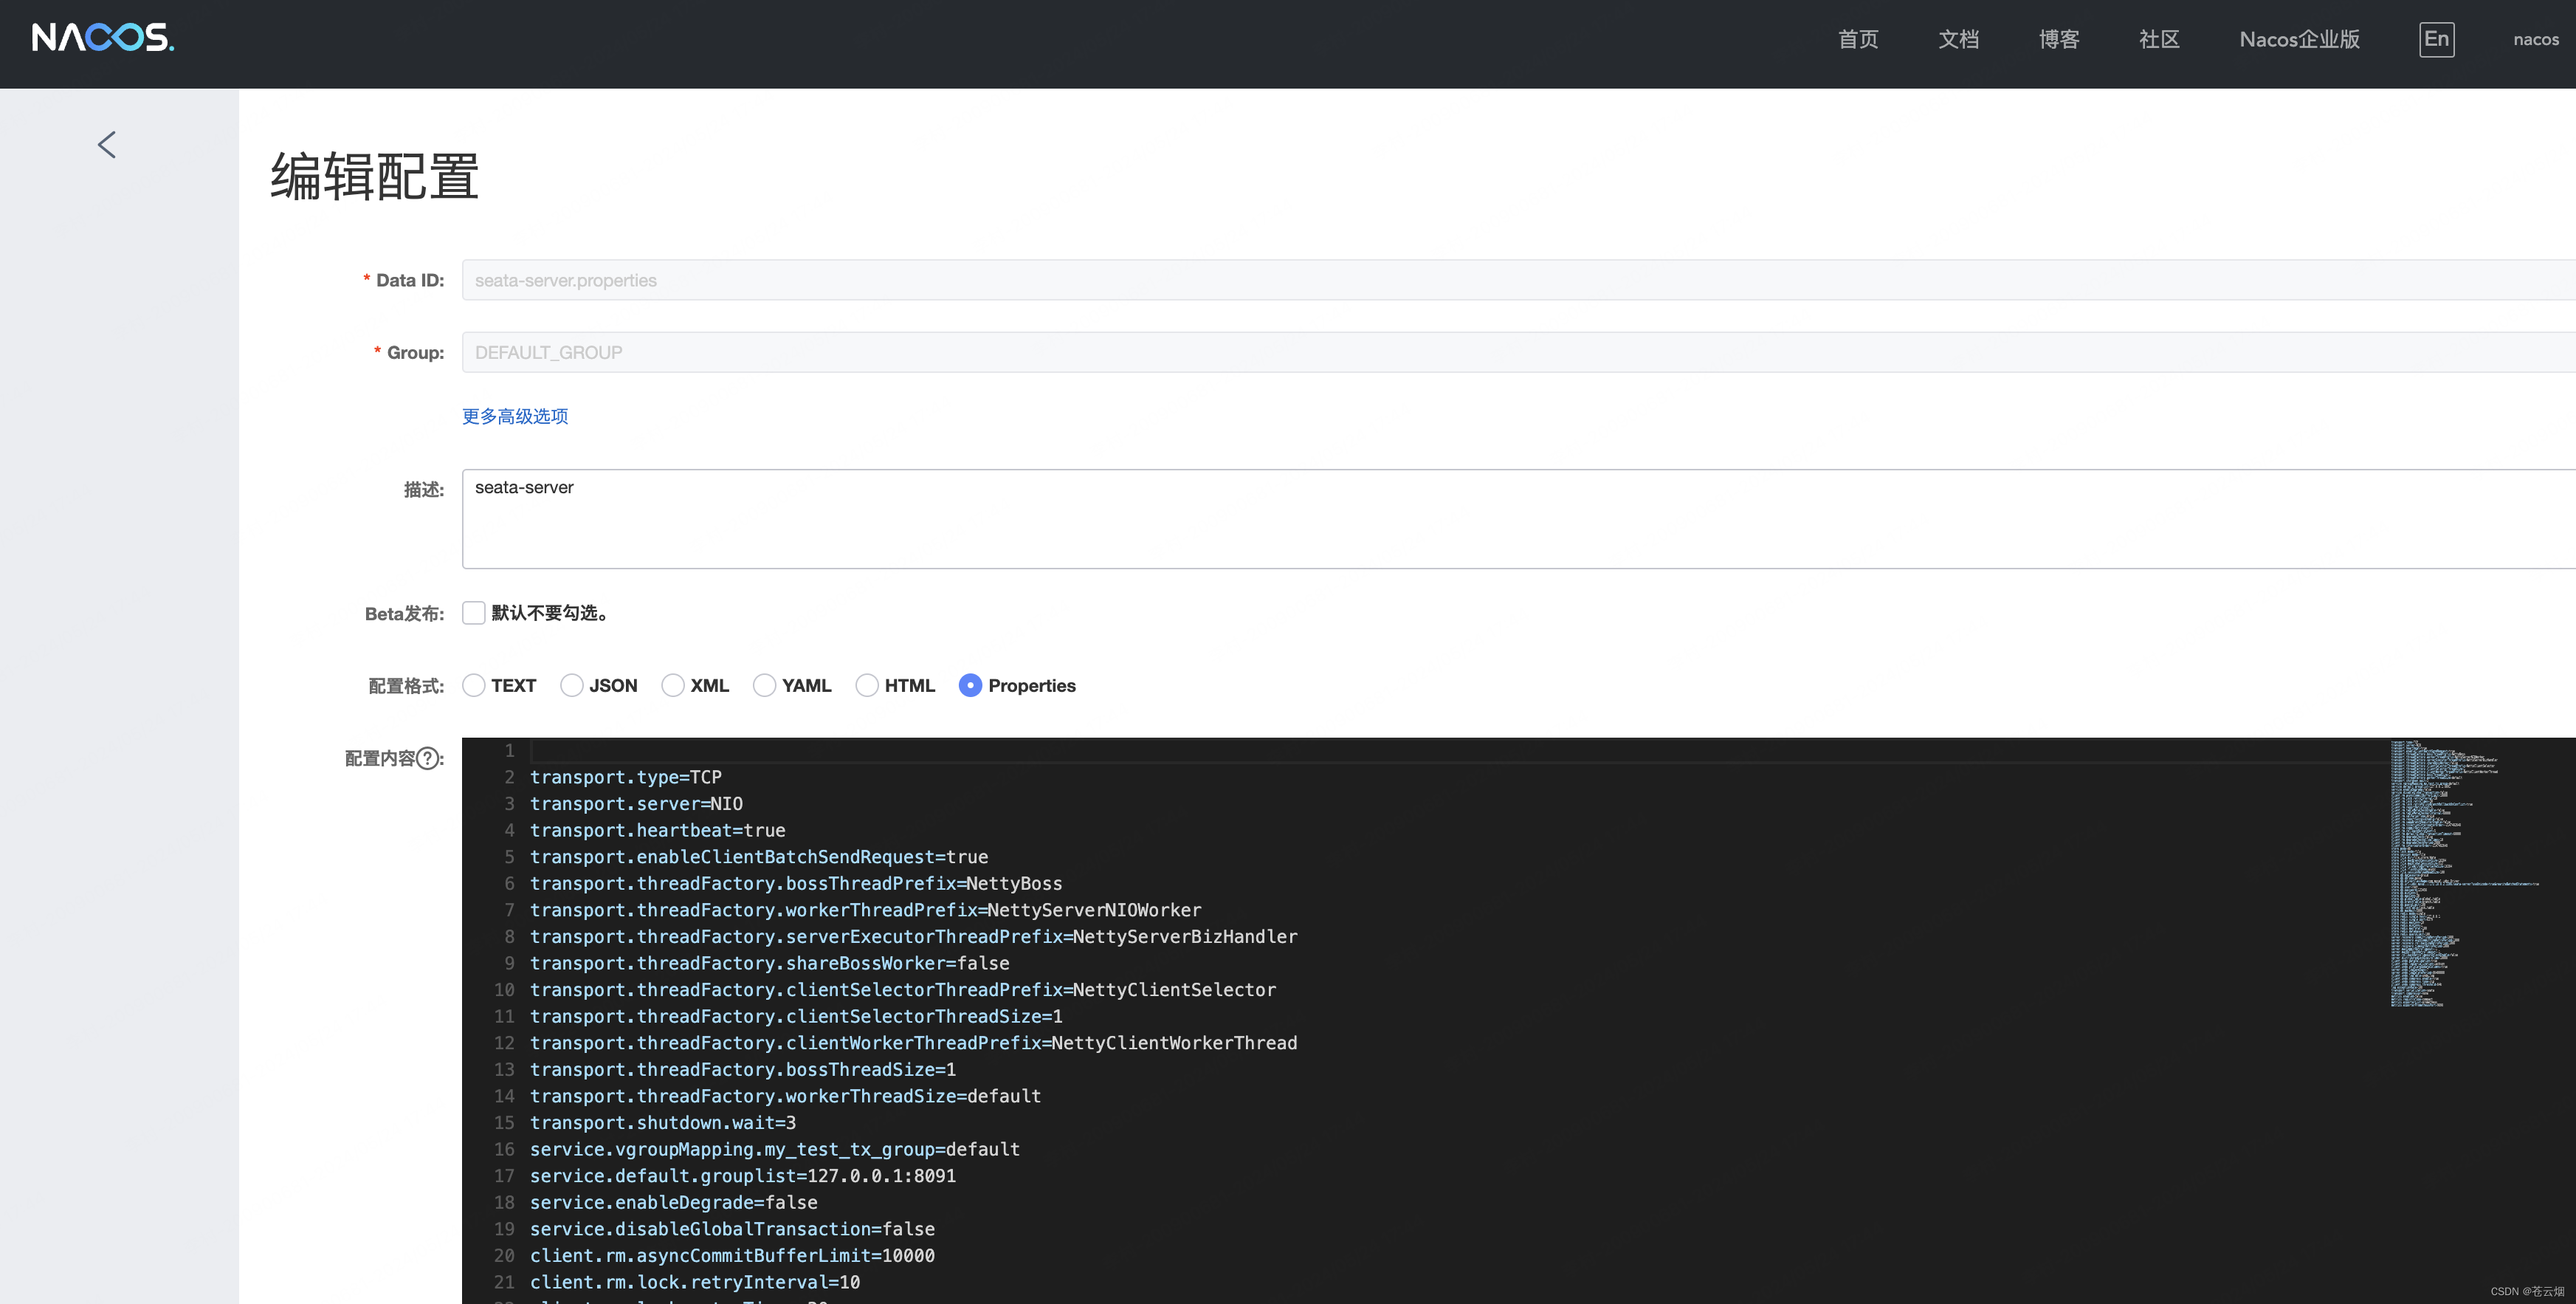The image size is (2576, 1304).
Task: Click line shareBossWorker=false
Action: 770,963
